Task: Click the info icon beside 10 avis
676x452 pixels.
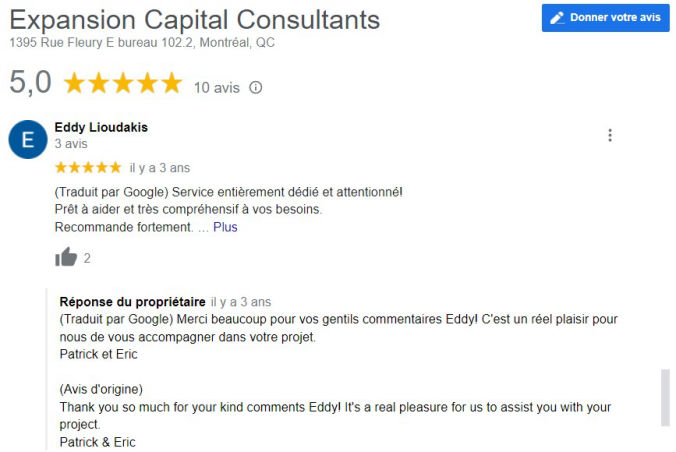Action: pos(256,87)
